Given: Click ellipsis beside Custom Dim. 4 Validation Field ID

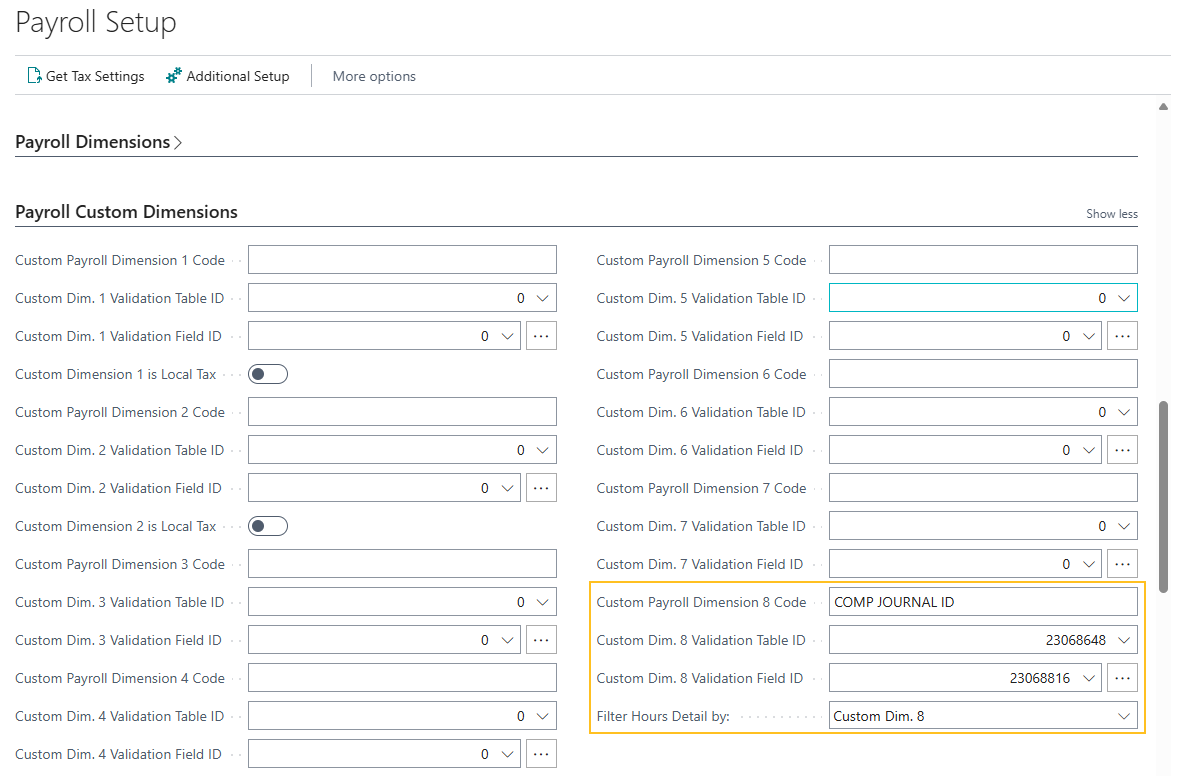Looking at the screenshot, I should pyautogui.click(x=541, y=753).
